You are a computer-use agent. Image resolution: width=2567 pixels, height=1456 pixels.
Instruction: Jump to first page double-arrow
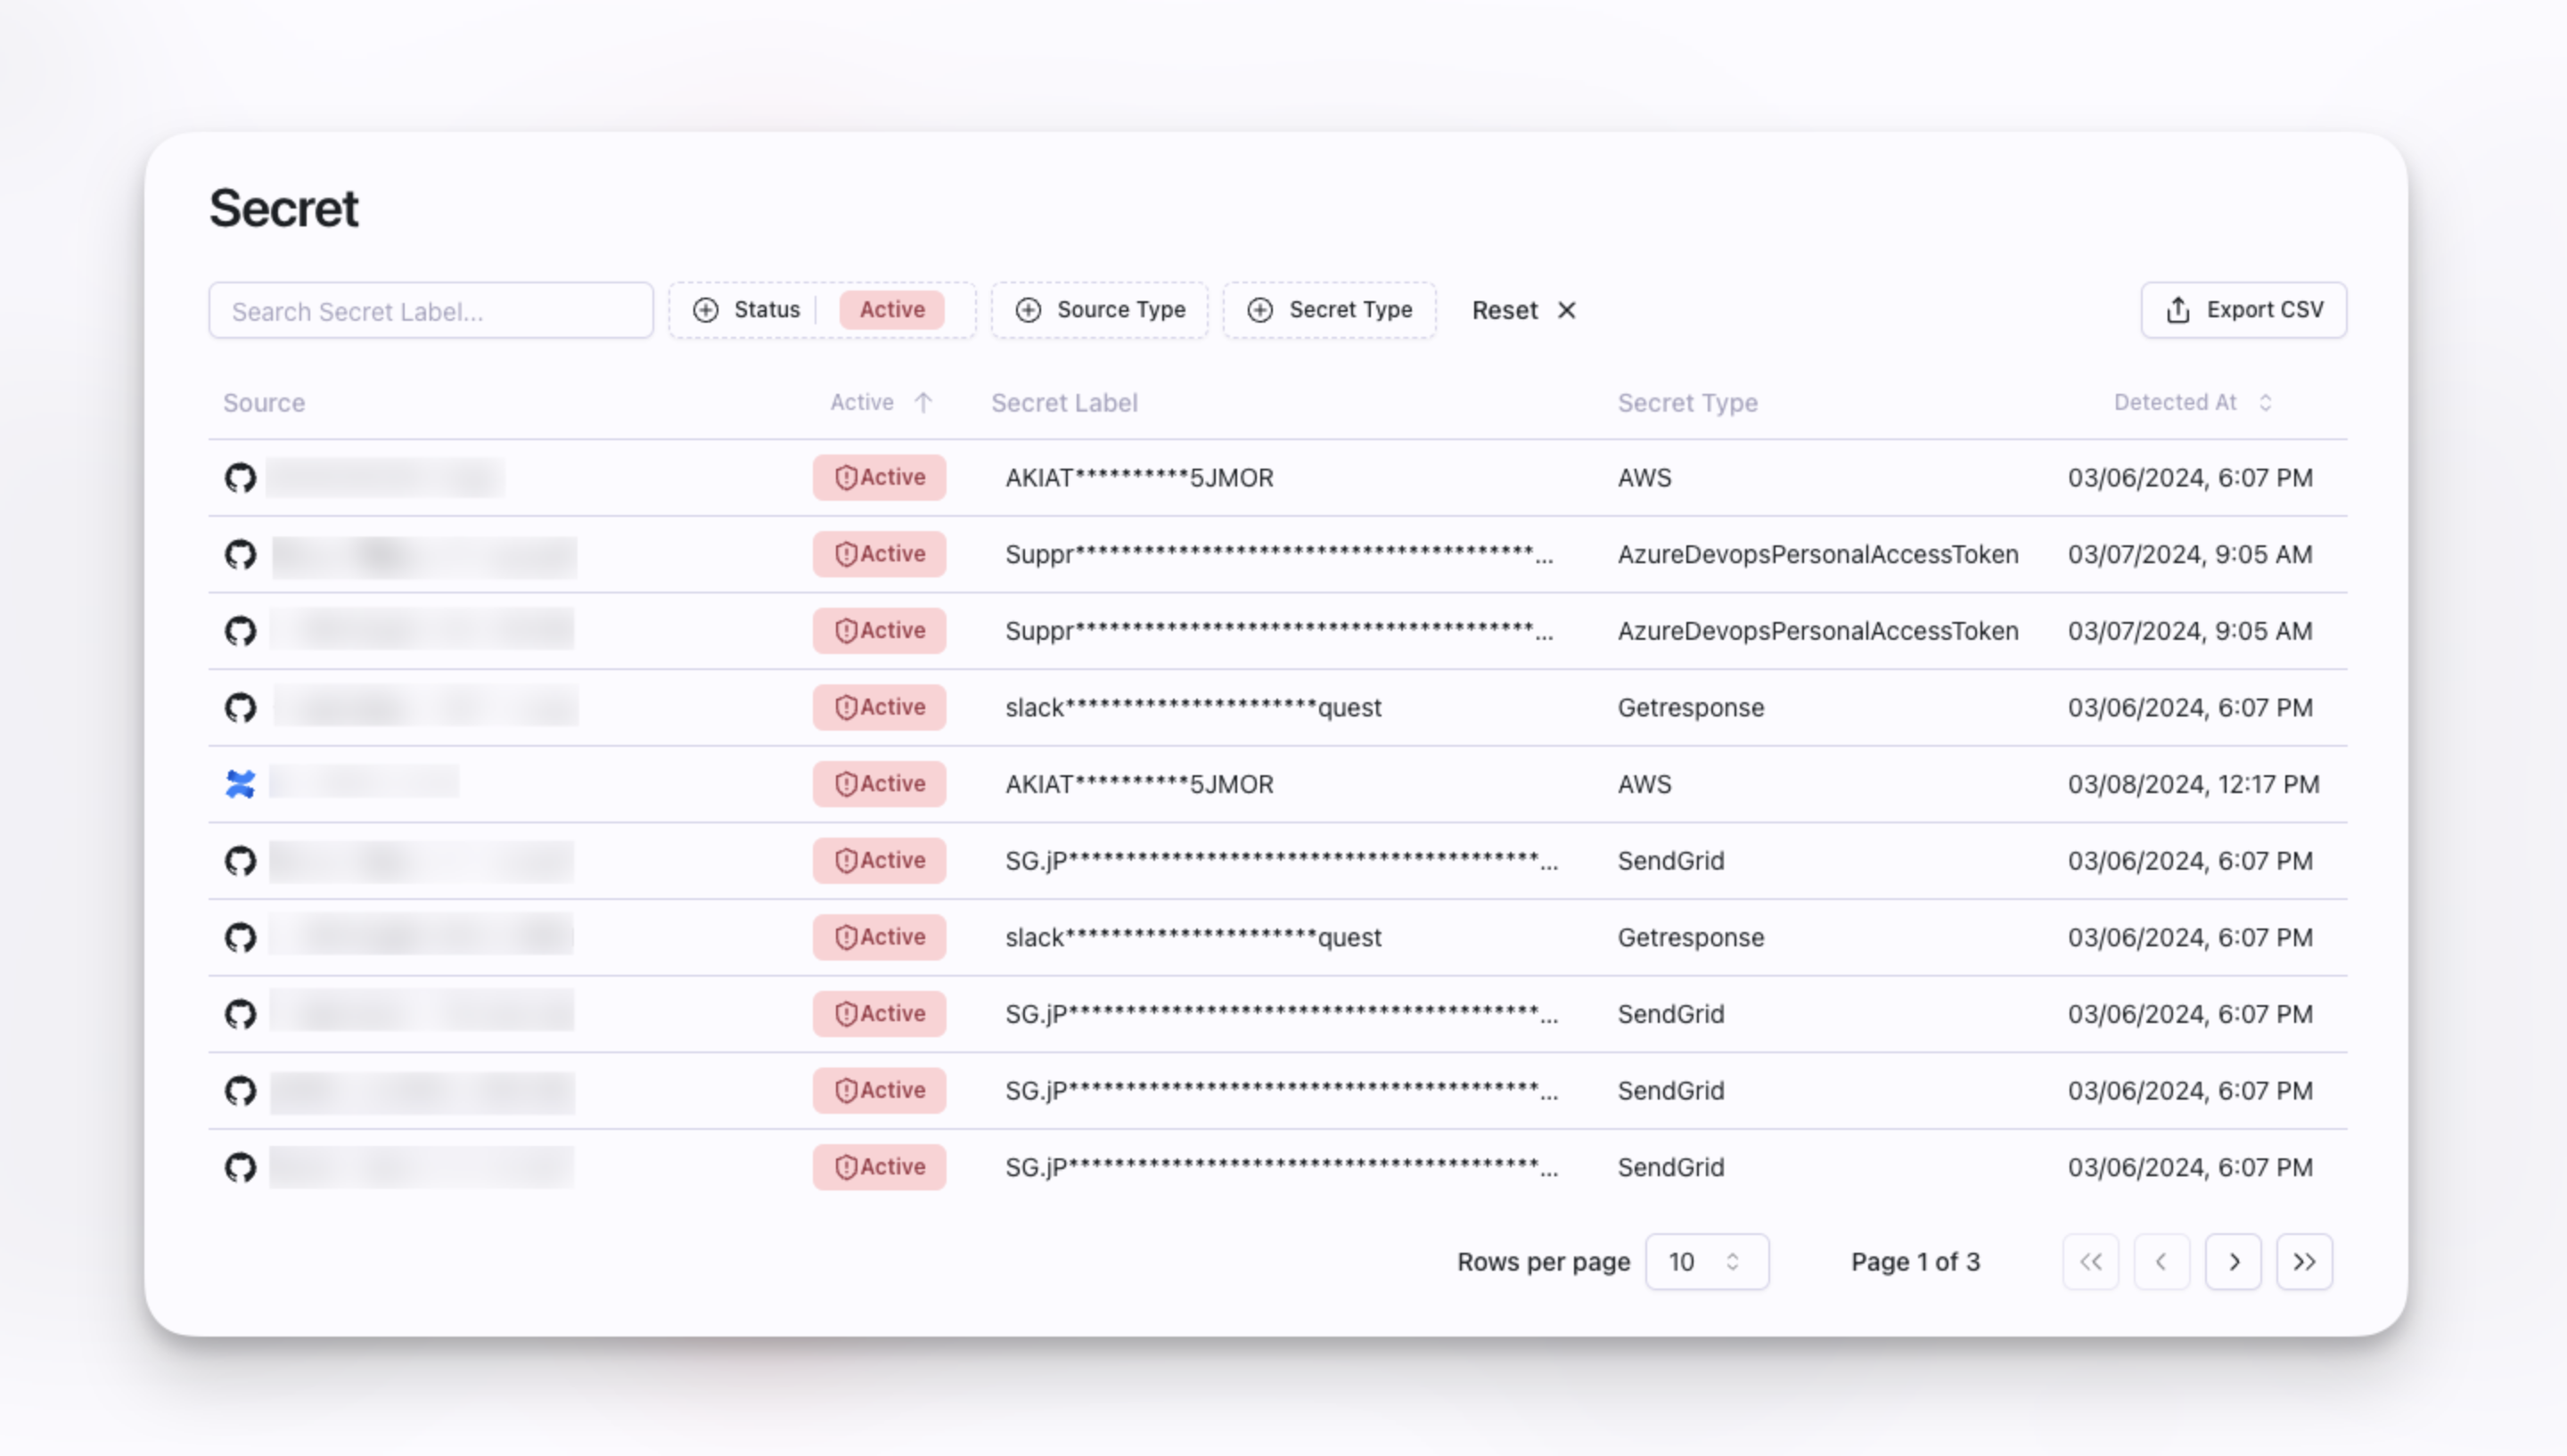point(2090,1262)
